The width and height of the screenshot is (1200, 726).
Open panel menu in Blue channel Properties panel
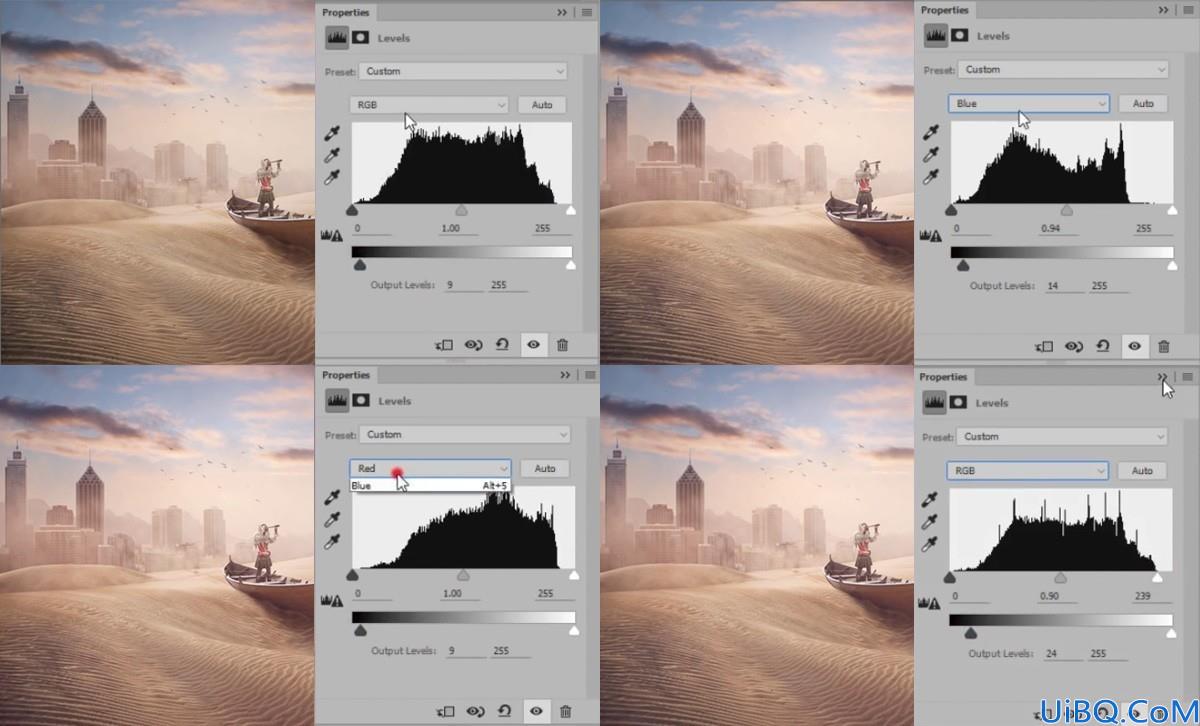click(1188, 10)
